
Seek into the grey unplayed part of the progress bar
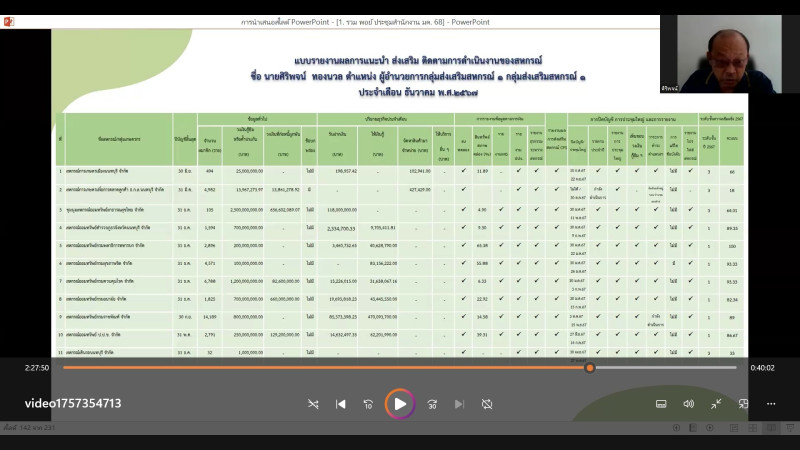tap(665, 367)
